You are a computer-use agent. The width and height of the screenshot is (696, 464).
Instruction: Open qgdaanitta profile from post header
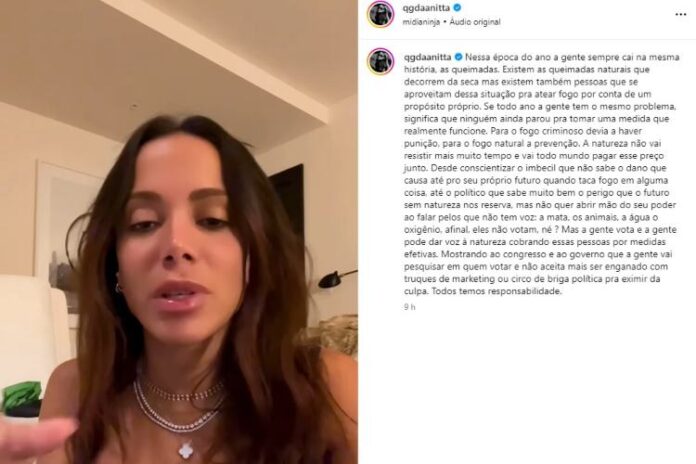(426, 8)
